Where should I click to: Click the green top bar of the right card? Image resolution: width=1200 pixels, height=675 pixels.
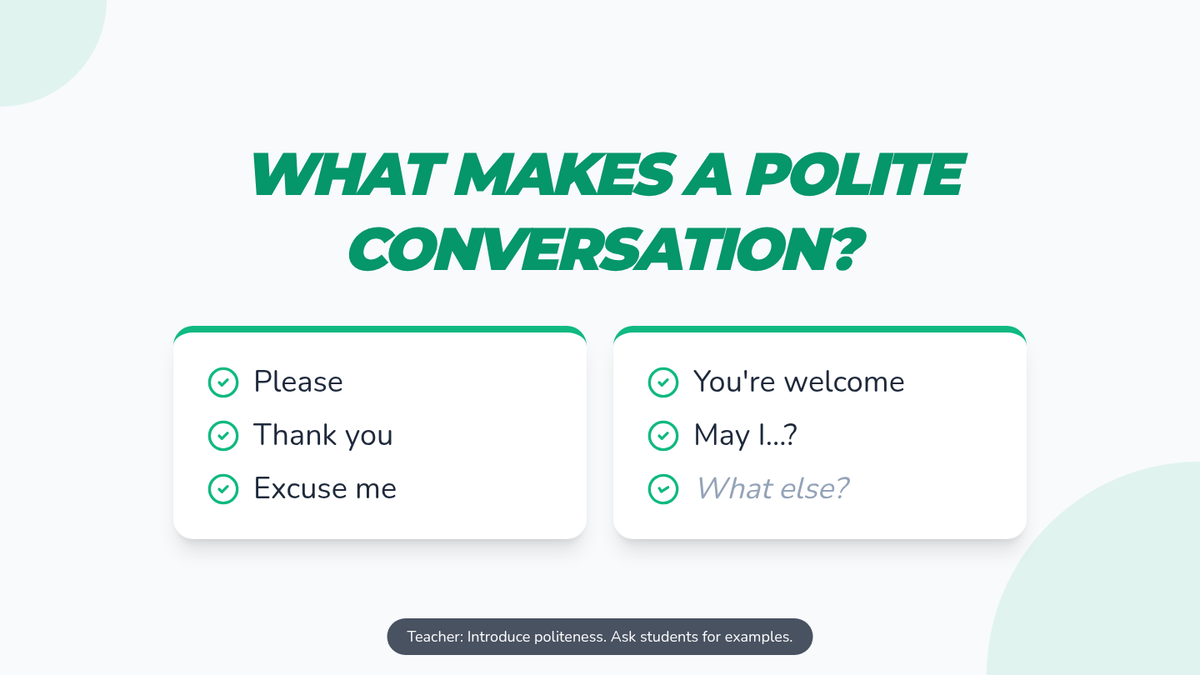coord(820,329)
